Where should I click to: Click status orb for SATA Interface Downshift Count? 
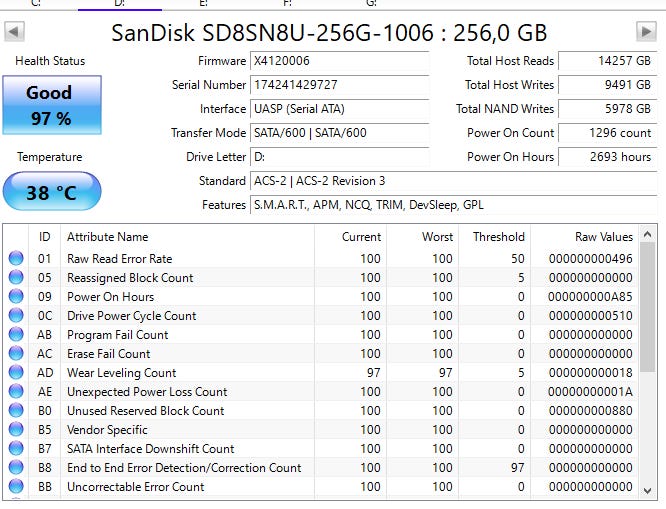click(x=16, y=448)
